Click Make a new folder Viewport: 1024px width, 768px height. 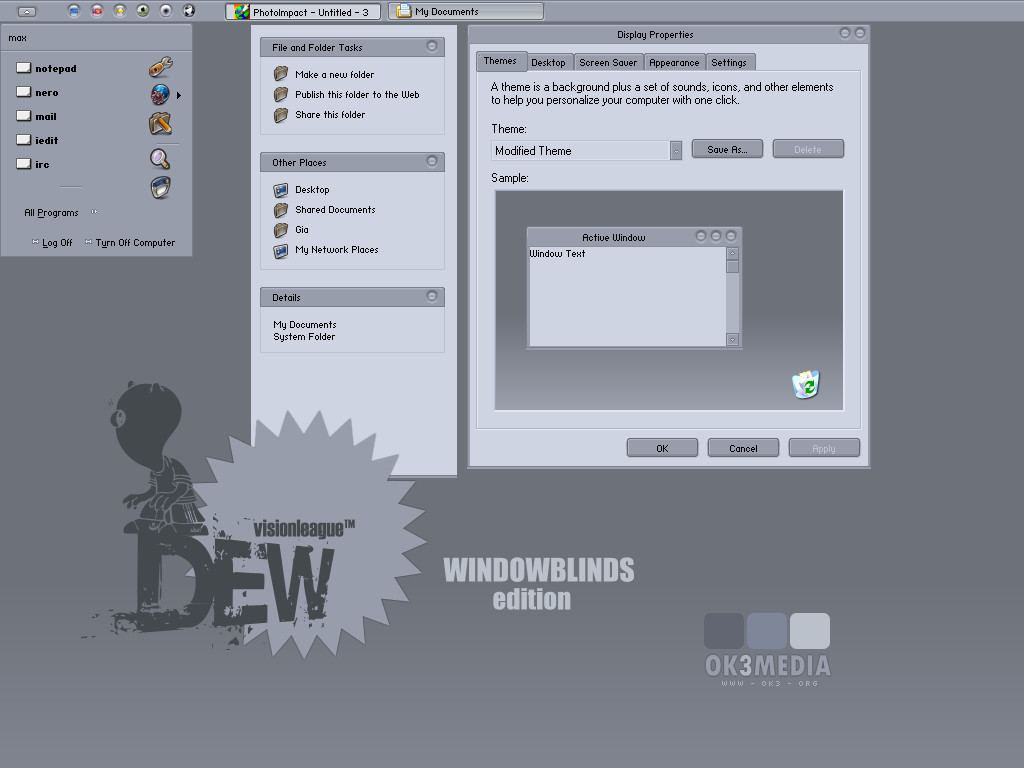324,74
